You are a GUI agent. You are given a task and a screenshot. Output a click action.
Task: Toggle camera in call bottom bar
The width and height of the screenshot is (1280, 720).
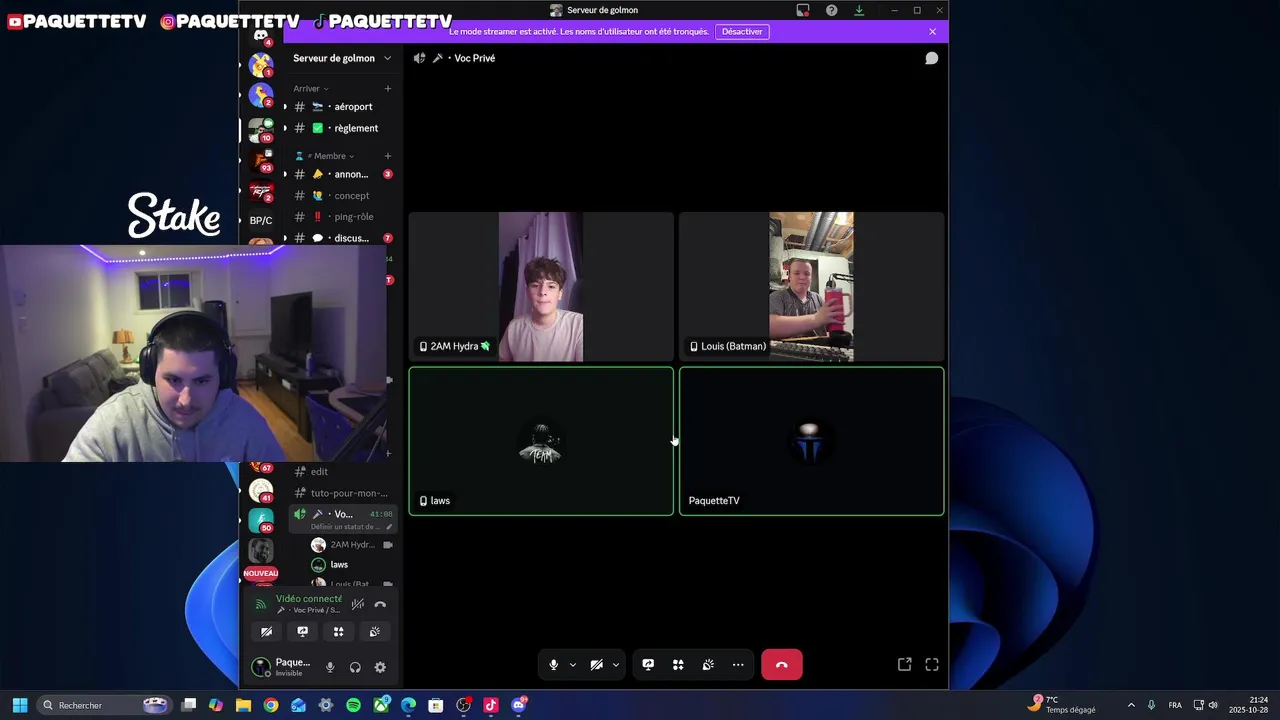pyautogui.click(x=596, y=665)
